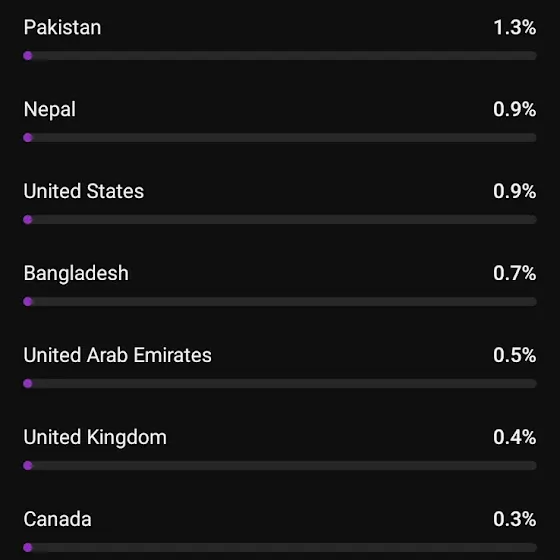This screenshot has width=560, height=560.
Task: Click the Canada progress bar
Action: [x=280, y=548]
